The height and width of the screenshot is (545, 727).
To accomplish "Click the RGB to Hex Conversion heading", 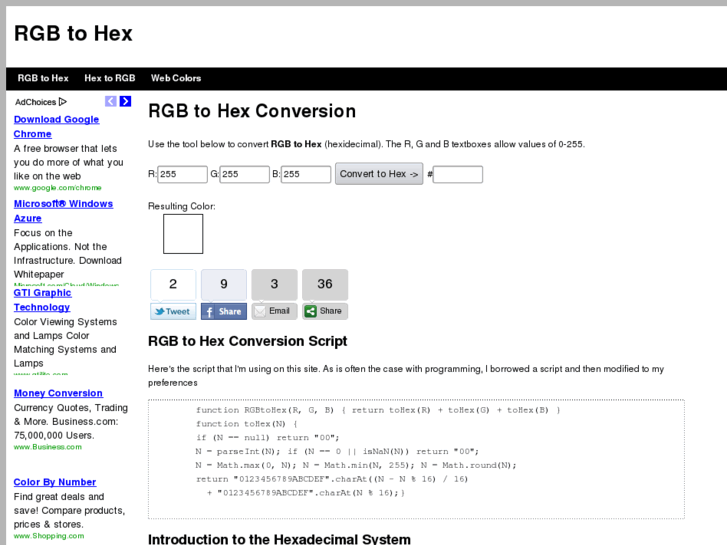I will point(252,111).
